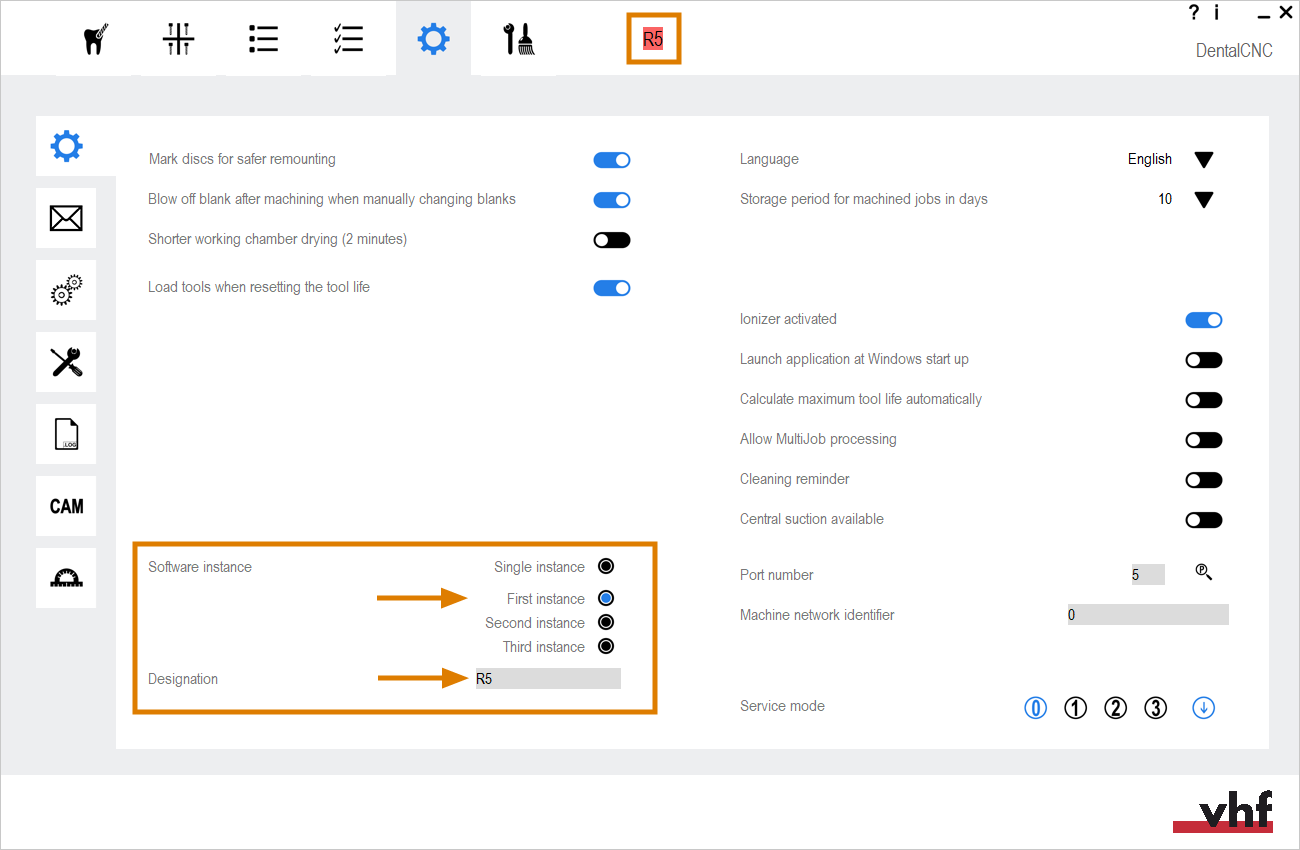Open the LOG file page

66,434
